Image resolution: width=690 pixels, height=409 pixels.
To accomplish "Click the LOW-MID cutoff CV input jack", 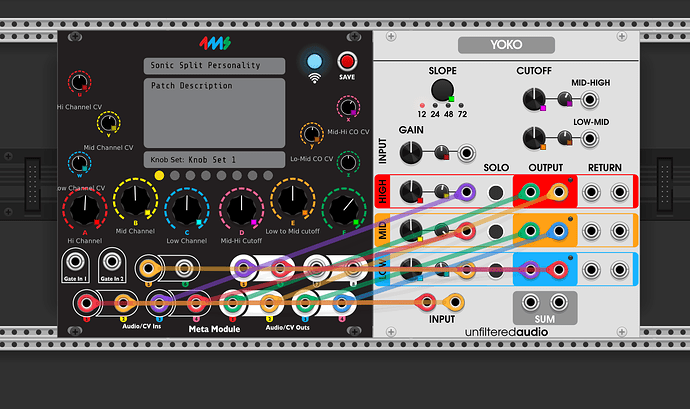I will point(590,139).
